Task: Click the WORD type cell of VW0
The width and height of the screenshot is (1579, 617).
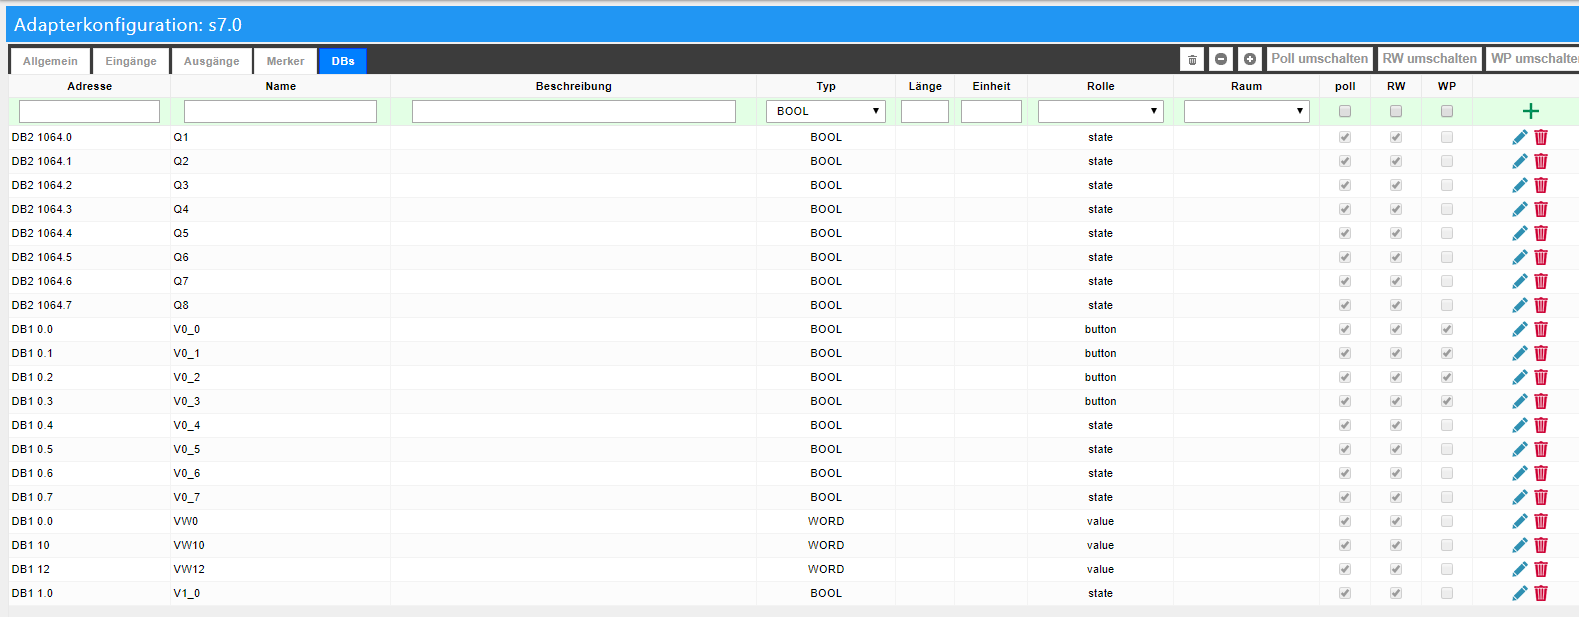Action: click(x=826, y=521)
